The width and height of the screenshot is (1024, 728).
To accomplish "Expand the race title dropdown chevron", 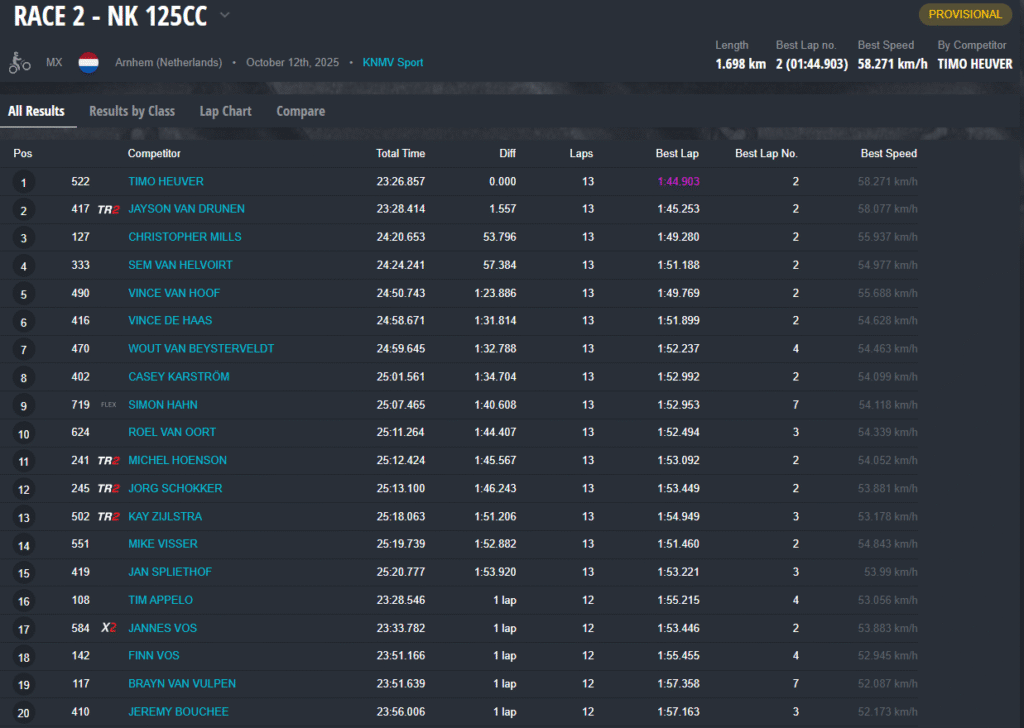I will point(225,15).
